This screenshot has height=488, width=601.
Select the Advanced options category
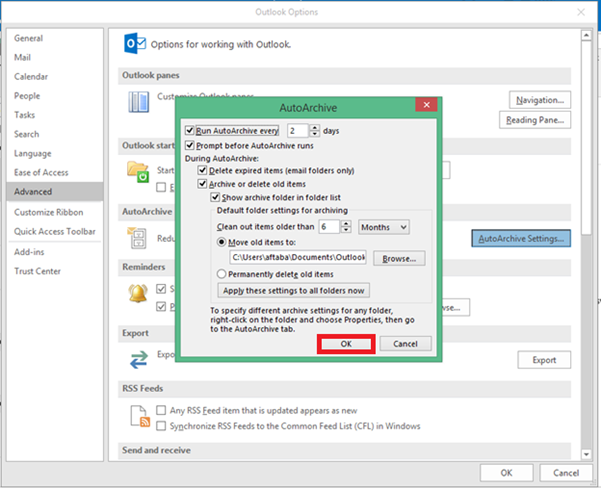pyautogui.click(x=54, y=192)
